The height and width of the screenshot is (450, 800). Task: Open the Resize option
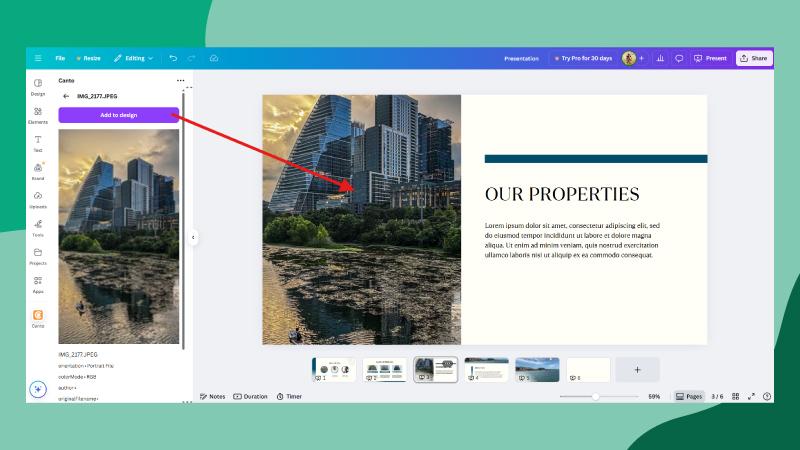88,58
